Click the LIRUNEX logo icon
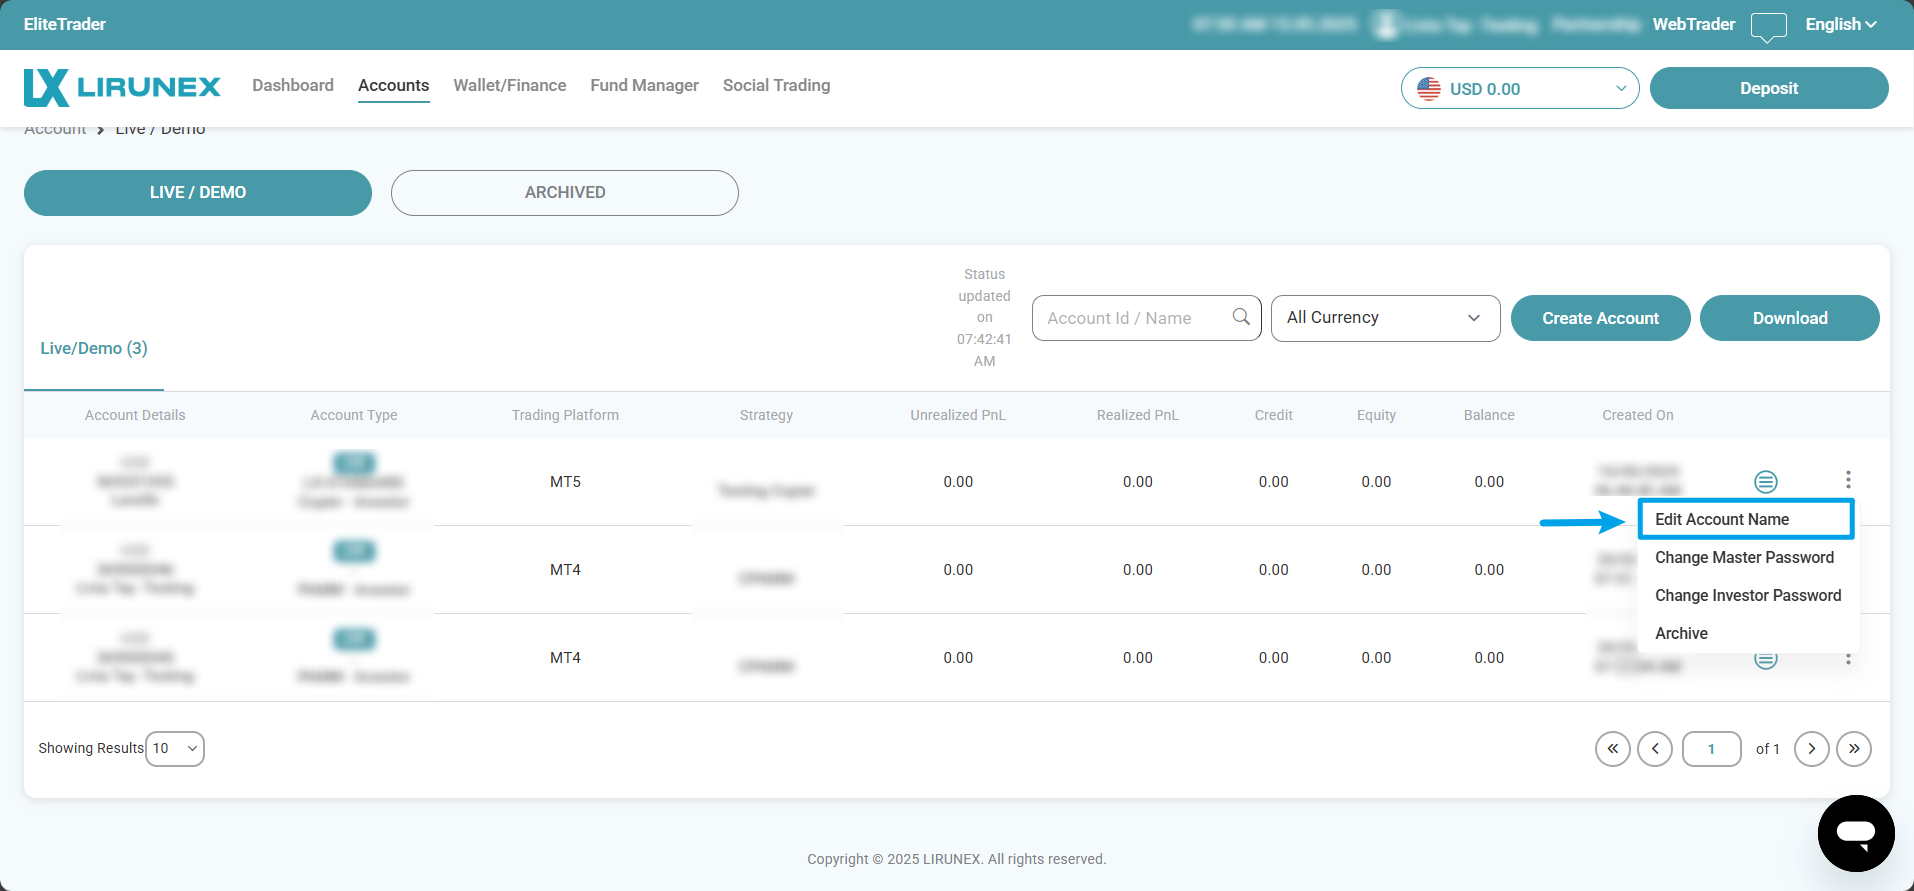Image resolution: width=1914 pixels, height=891 pixels. (47, 87)
